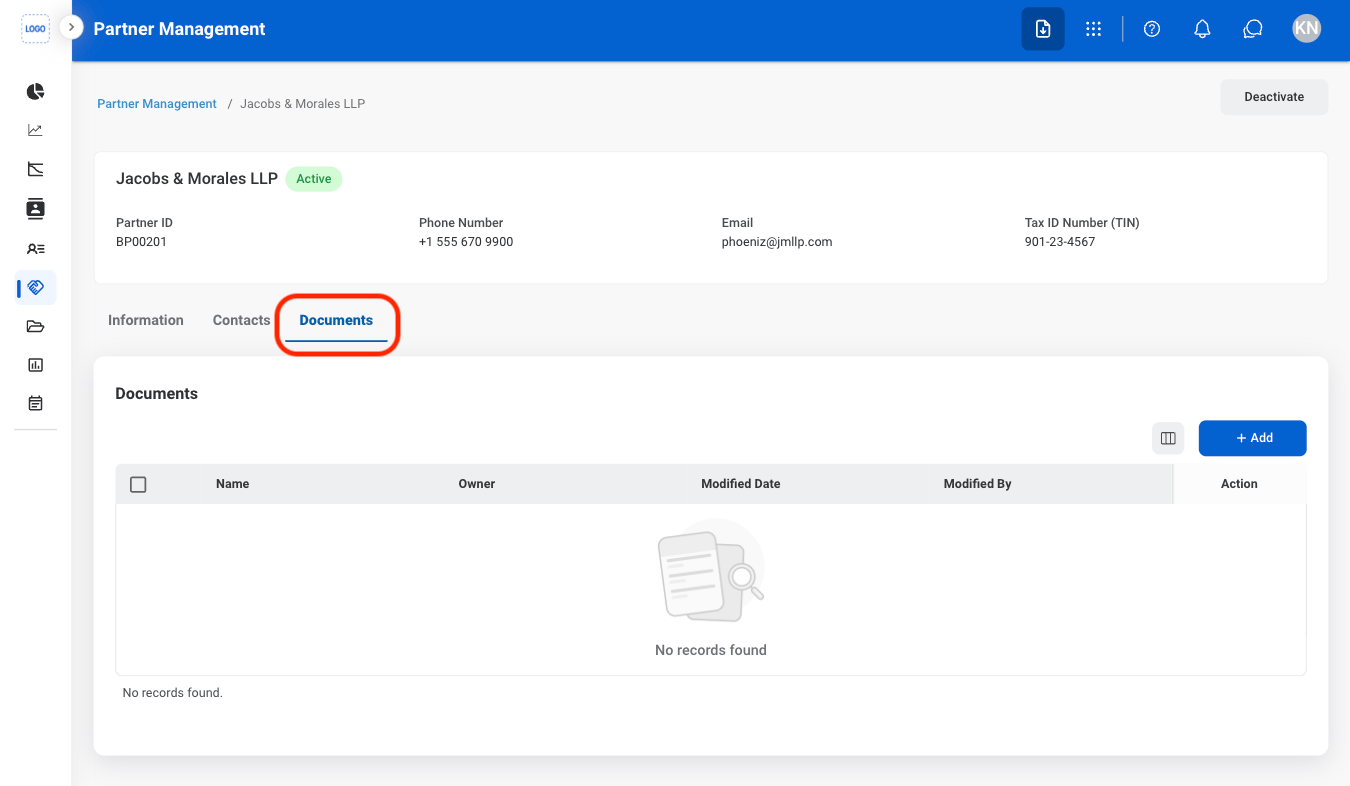Click the Deactivate button
The height and width of the screenshot is (786, 1350).
click(1274, 97)
